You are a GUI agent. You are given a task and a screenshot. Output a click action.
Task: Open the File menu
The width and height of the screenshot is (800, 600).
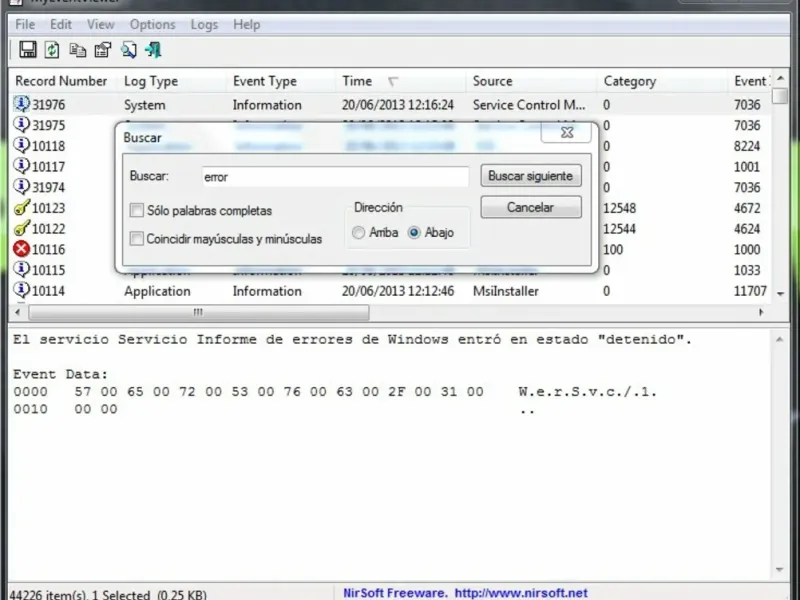(x=25, y=24)
